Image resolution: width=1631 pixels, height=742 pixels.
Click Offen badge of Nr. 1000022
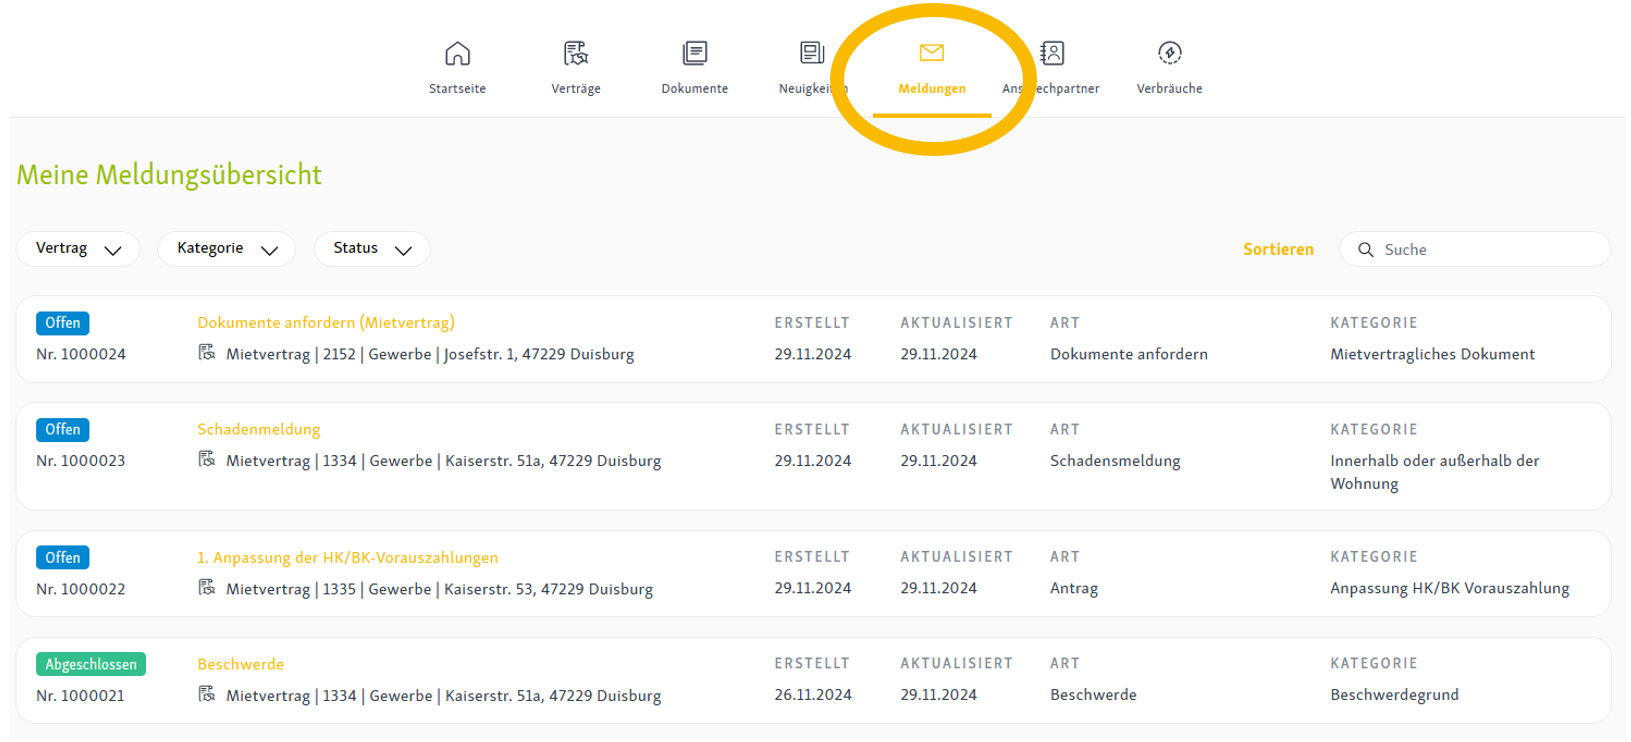[63, 558]
